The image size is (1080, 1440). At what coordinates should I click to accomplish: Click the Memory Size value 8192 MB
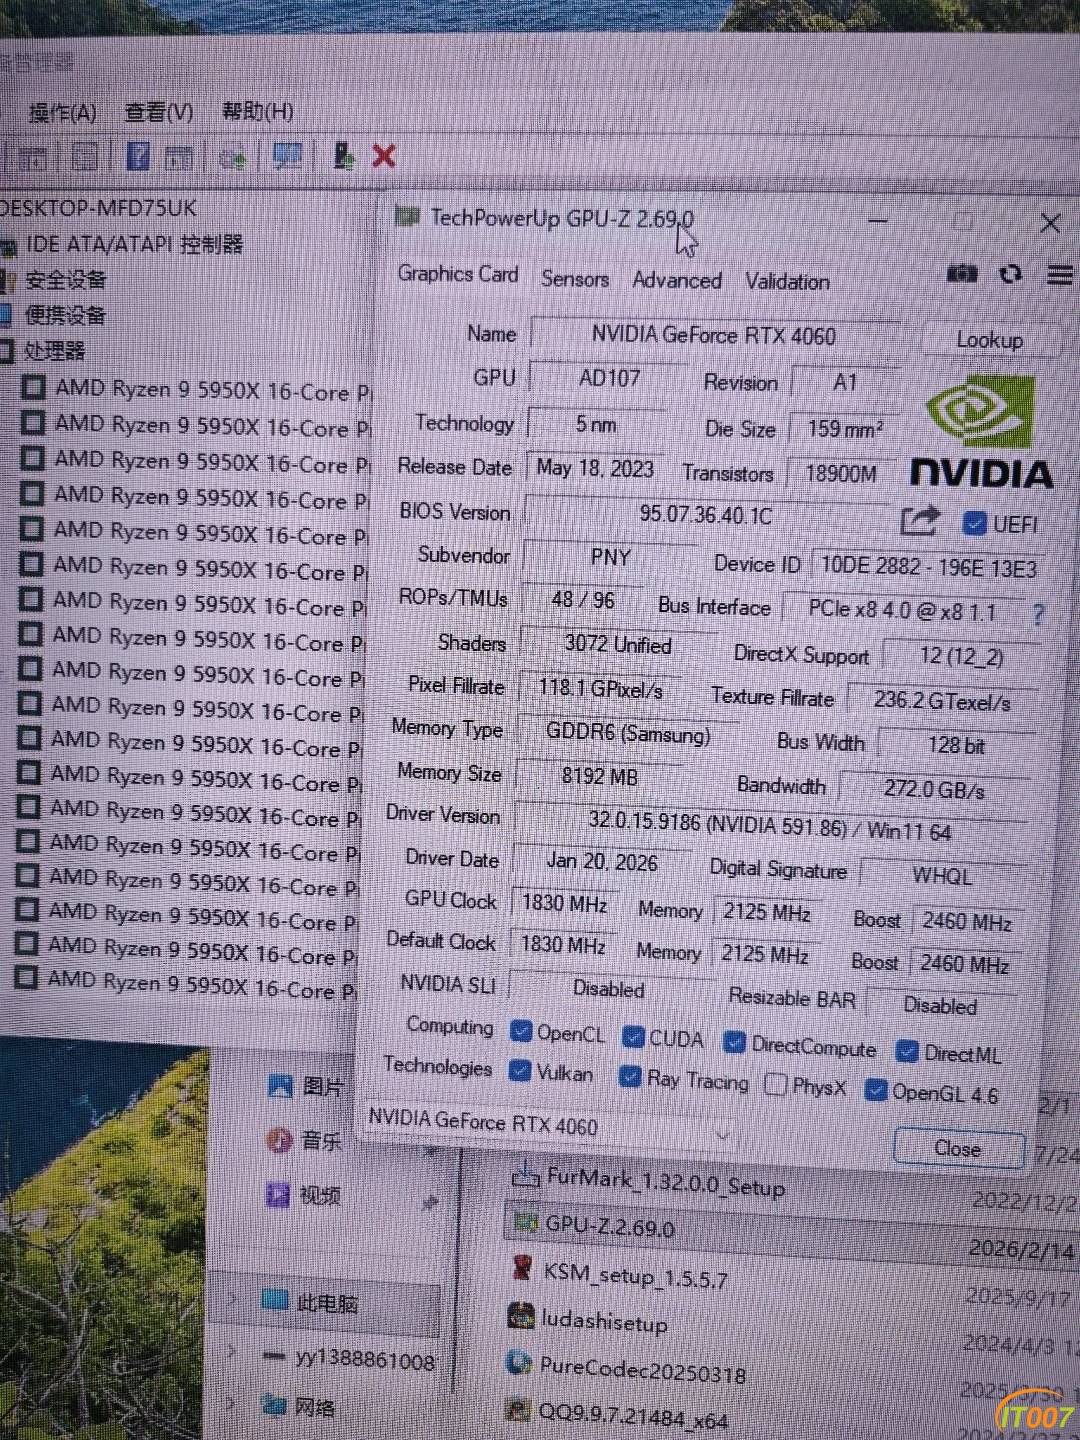[x=599, y=776]
